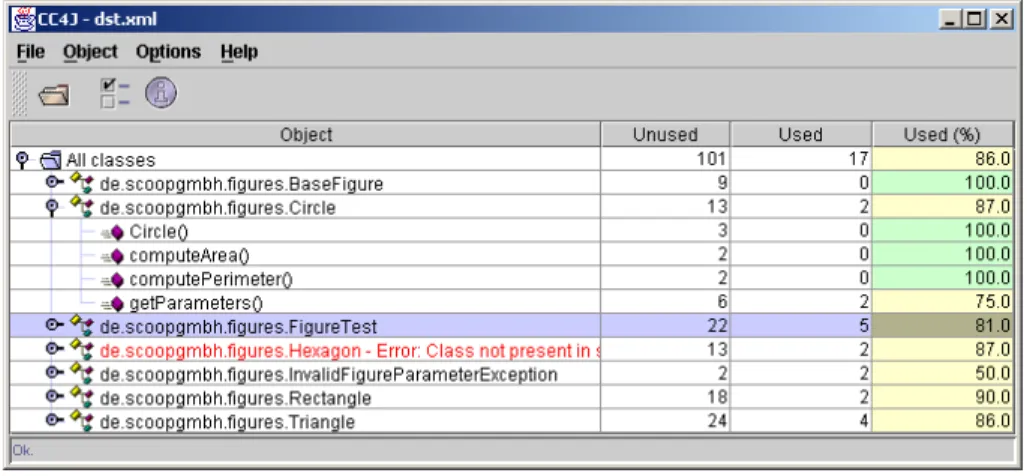
Task: Expand the Rectangle class node
Action: click(x=55, y=396)
